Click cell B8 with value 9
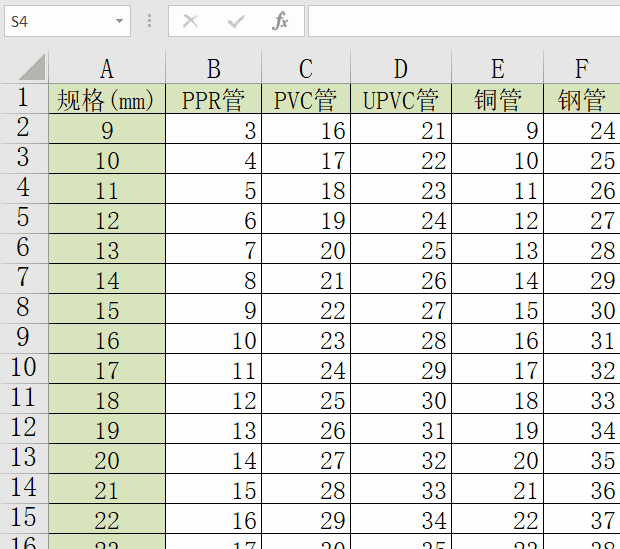Image resolution: width=620 pixels, height=549 pixels. (x=214, y=309)
